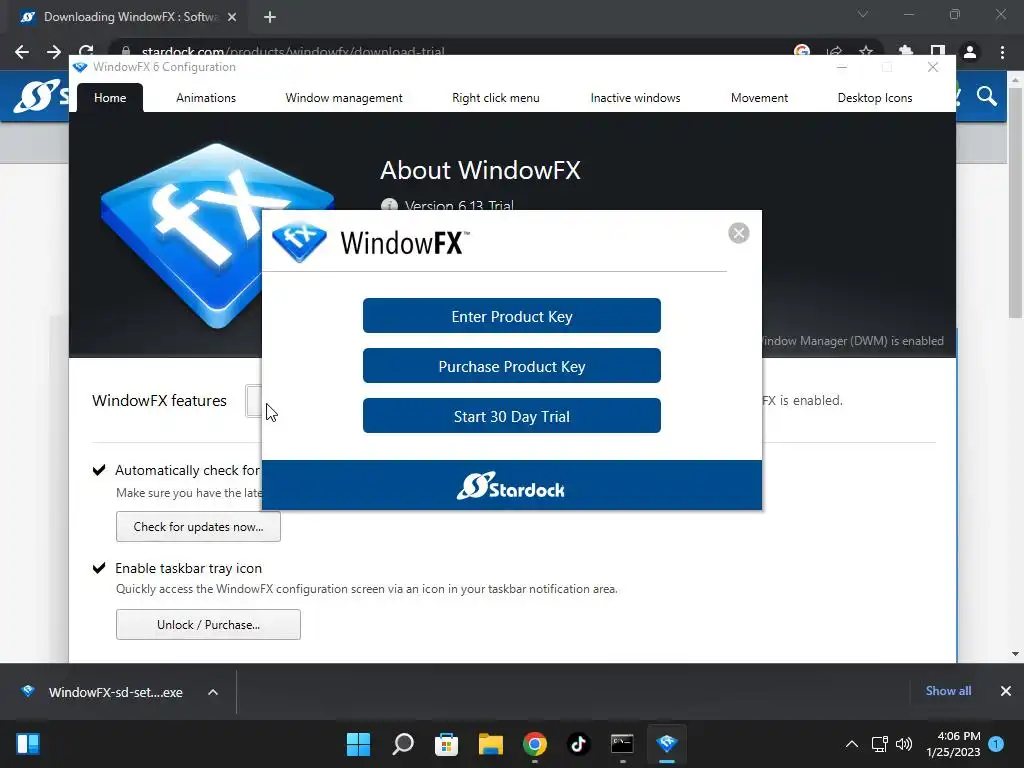This screenshot has width=1024, height=768.
Task: Open the Windows Start menu
Action: [x=358, y=744]
